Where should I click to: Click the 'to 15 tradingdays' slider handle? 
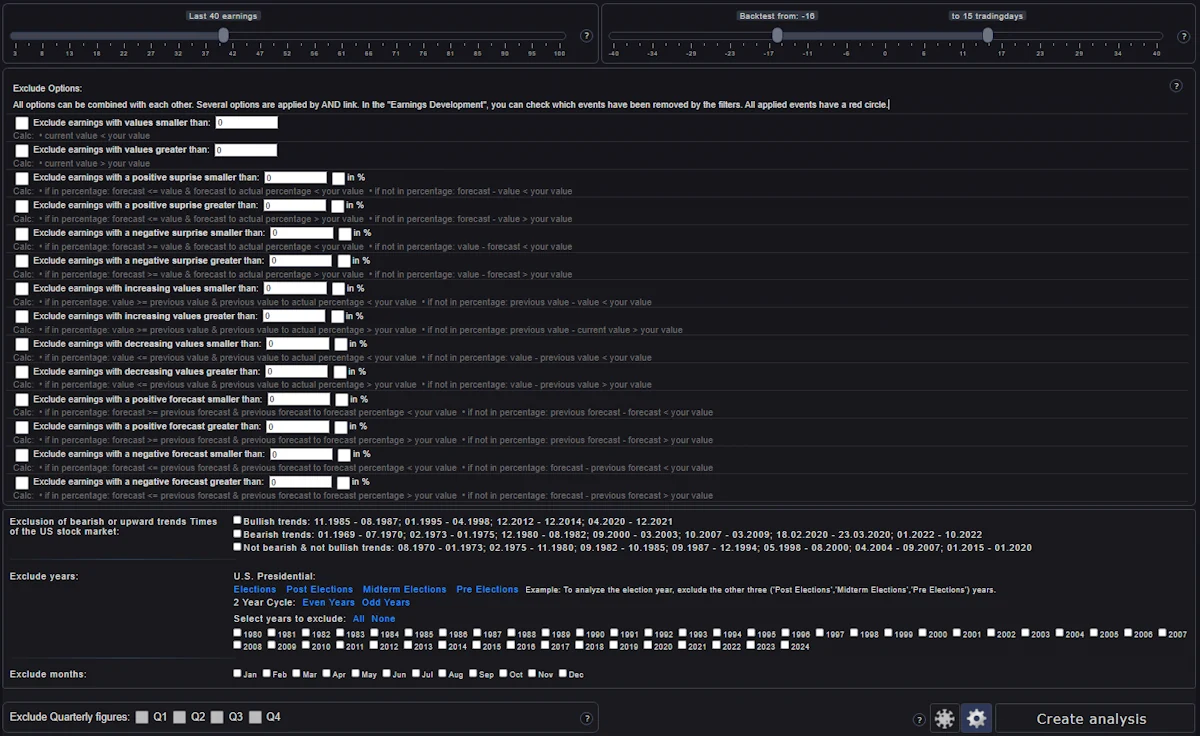coord(987,35)
